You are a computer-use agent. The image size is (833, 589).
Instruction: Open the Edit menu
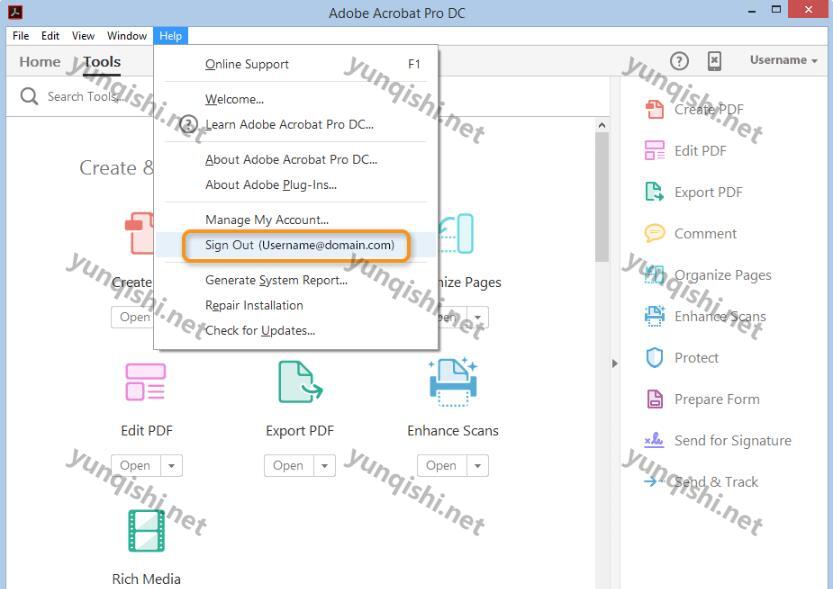click(50, 36)
